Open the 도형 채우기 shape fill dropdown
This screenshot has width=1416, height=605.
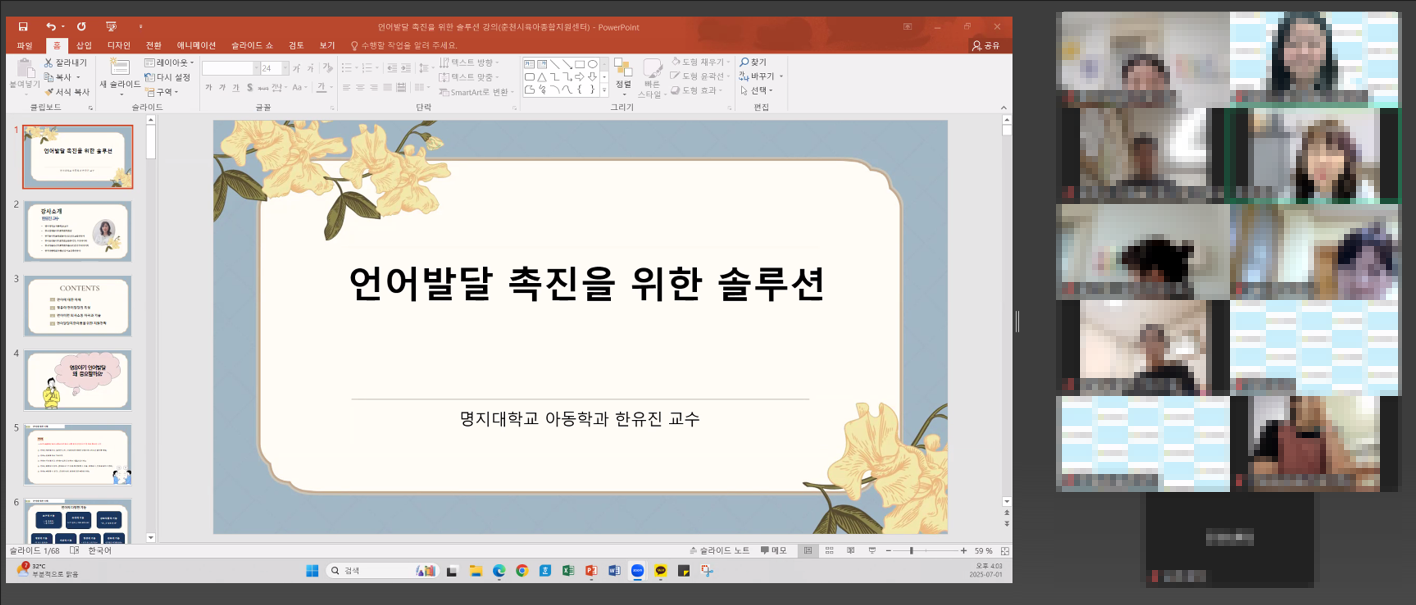[x=701, y=62]
